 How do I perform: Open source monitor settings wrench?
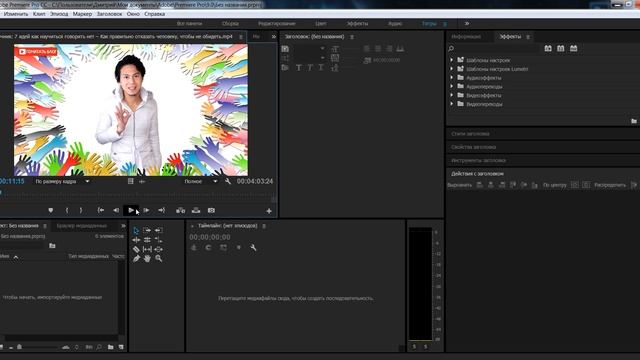pyautogui.click(x=228, y=181)
